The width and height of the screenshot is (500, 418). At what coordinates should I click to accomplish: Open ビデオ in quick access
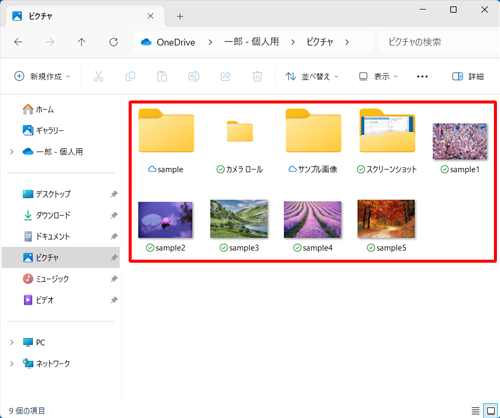(x=38, y=300)
